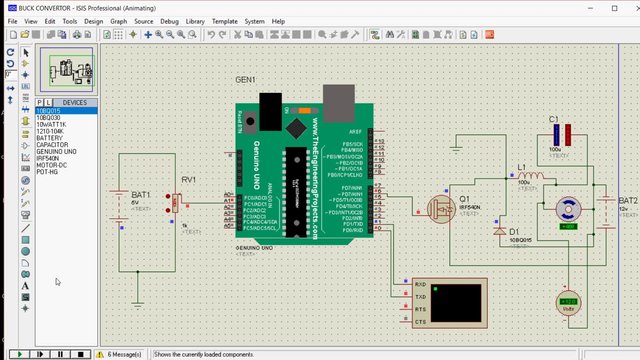Click the red ARES netlist icon
Screen dimensions: 640x360
489,35
